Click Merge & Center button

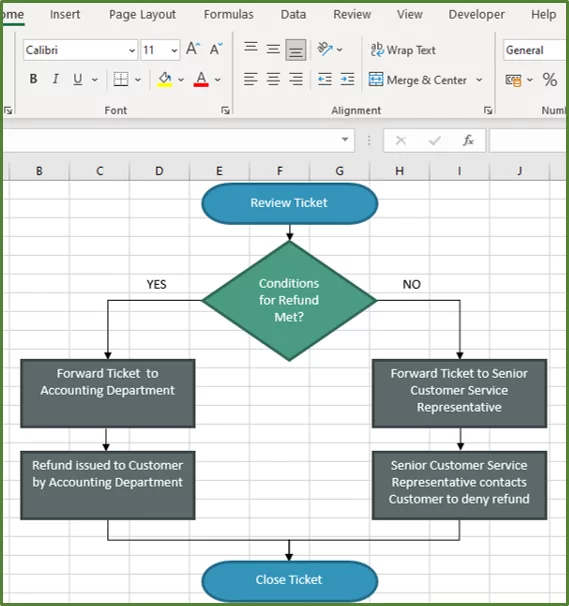[x=418, y=80]
